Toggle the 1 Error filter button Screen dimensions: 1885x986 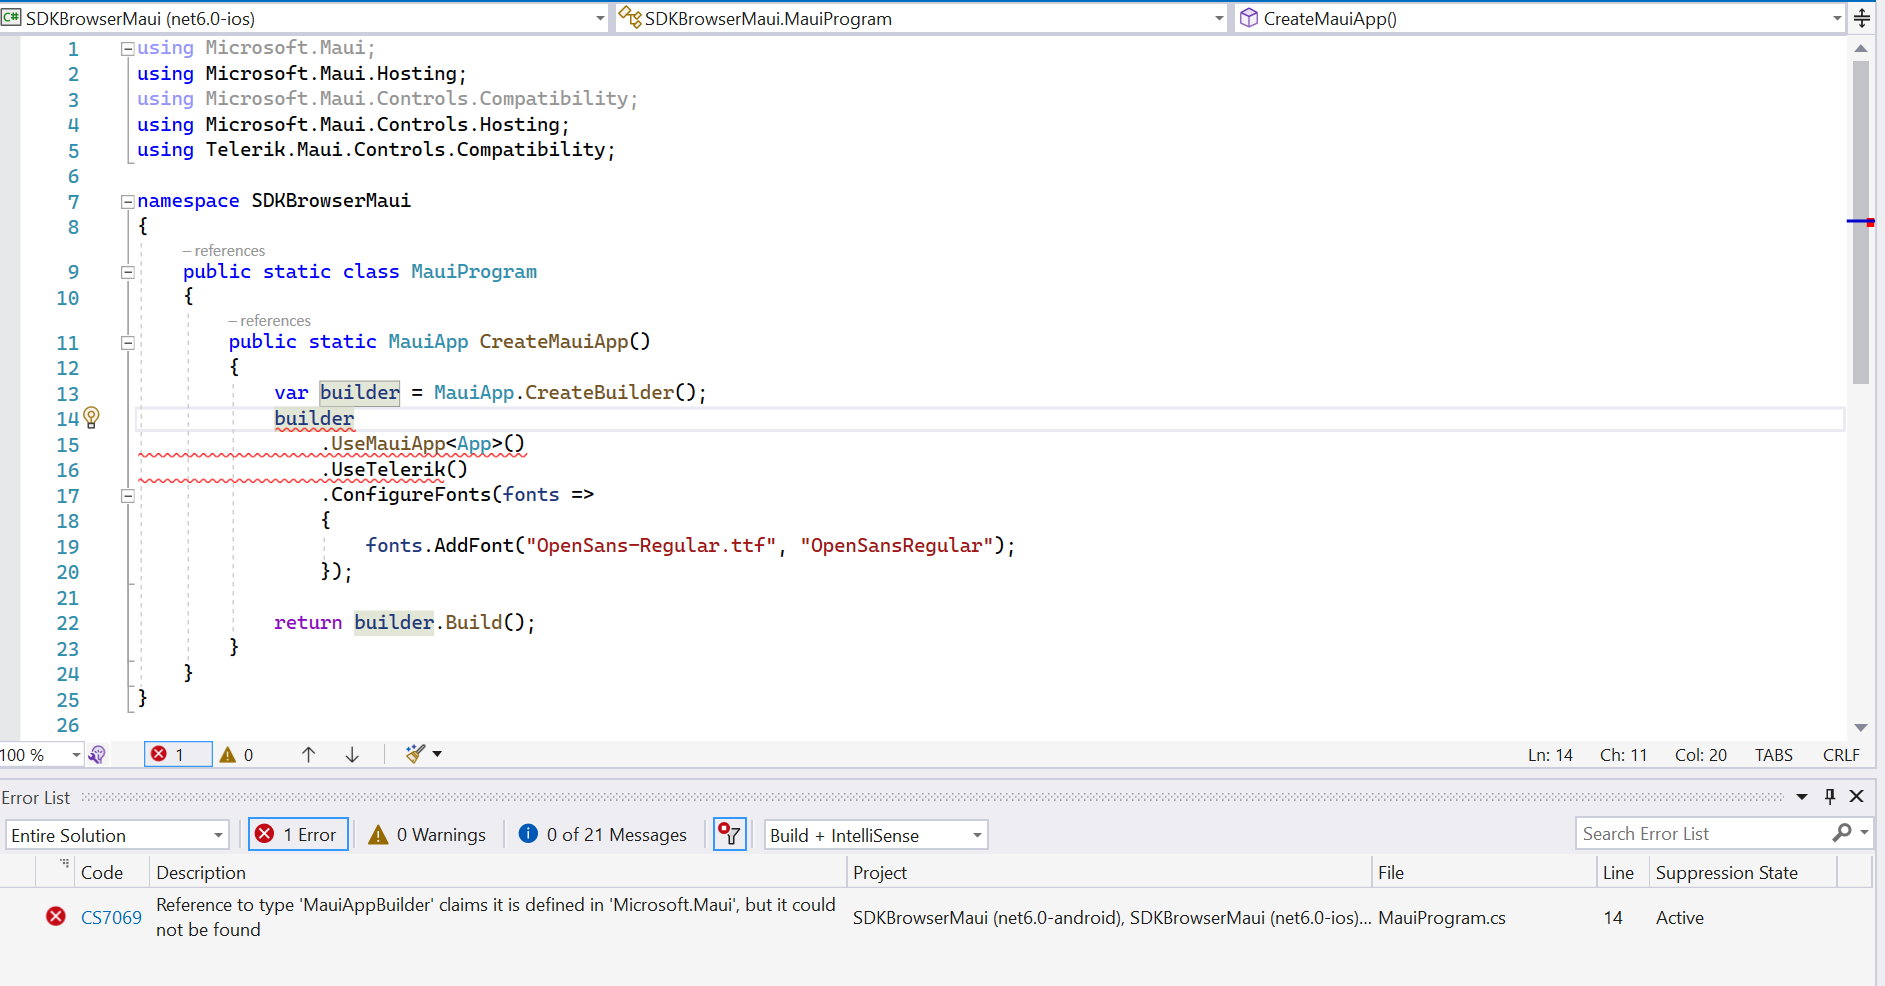tap(298, 835)
